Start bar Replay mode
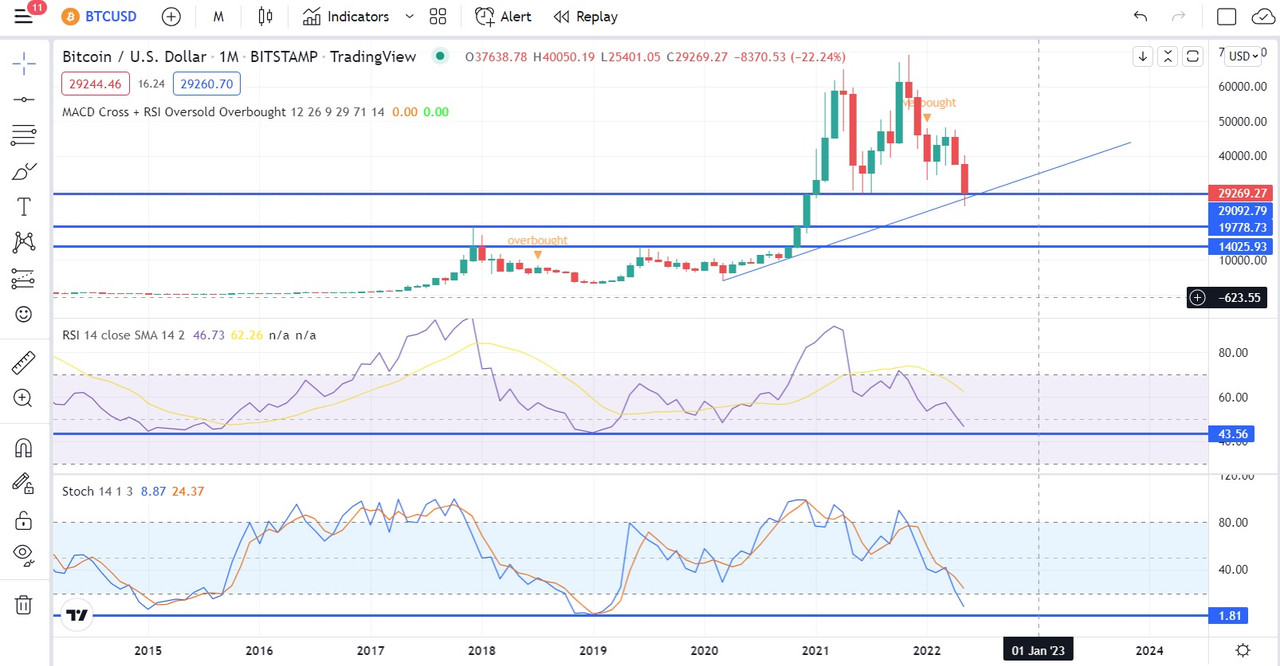 [x=586, y=16]
